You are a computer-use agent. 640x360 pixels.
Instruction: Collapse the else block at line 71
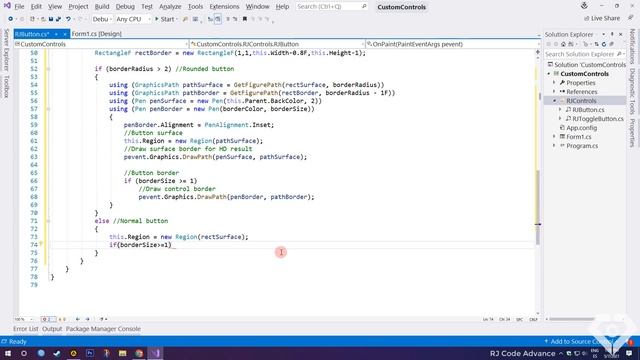(x=48, y=221)
